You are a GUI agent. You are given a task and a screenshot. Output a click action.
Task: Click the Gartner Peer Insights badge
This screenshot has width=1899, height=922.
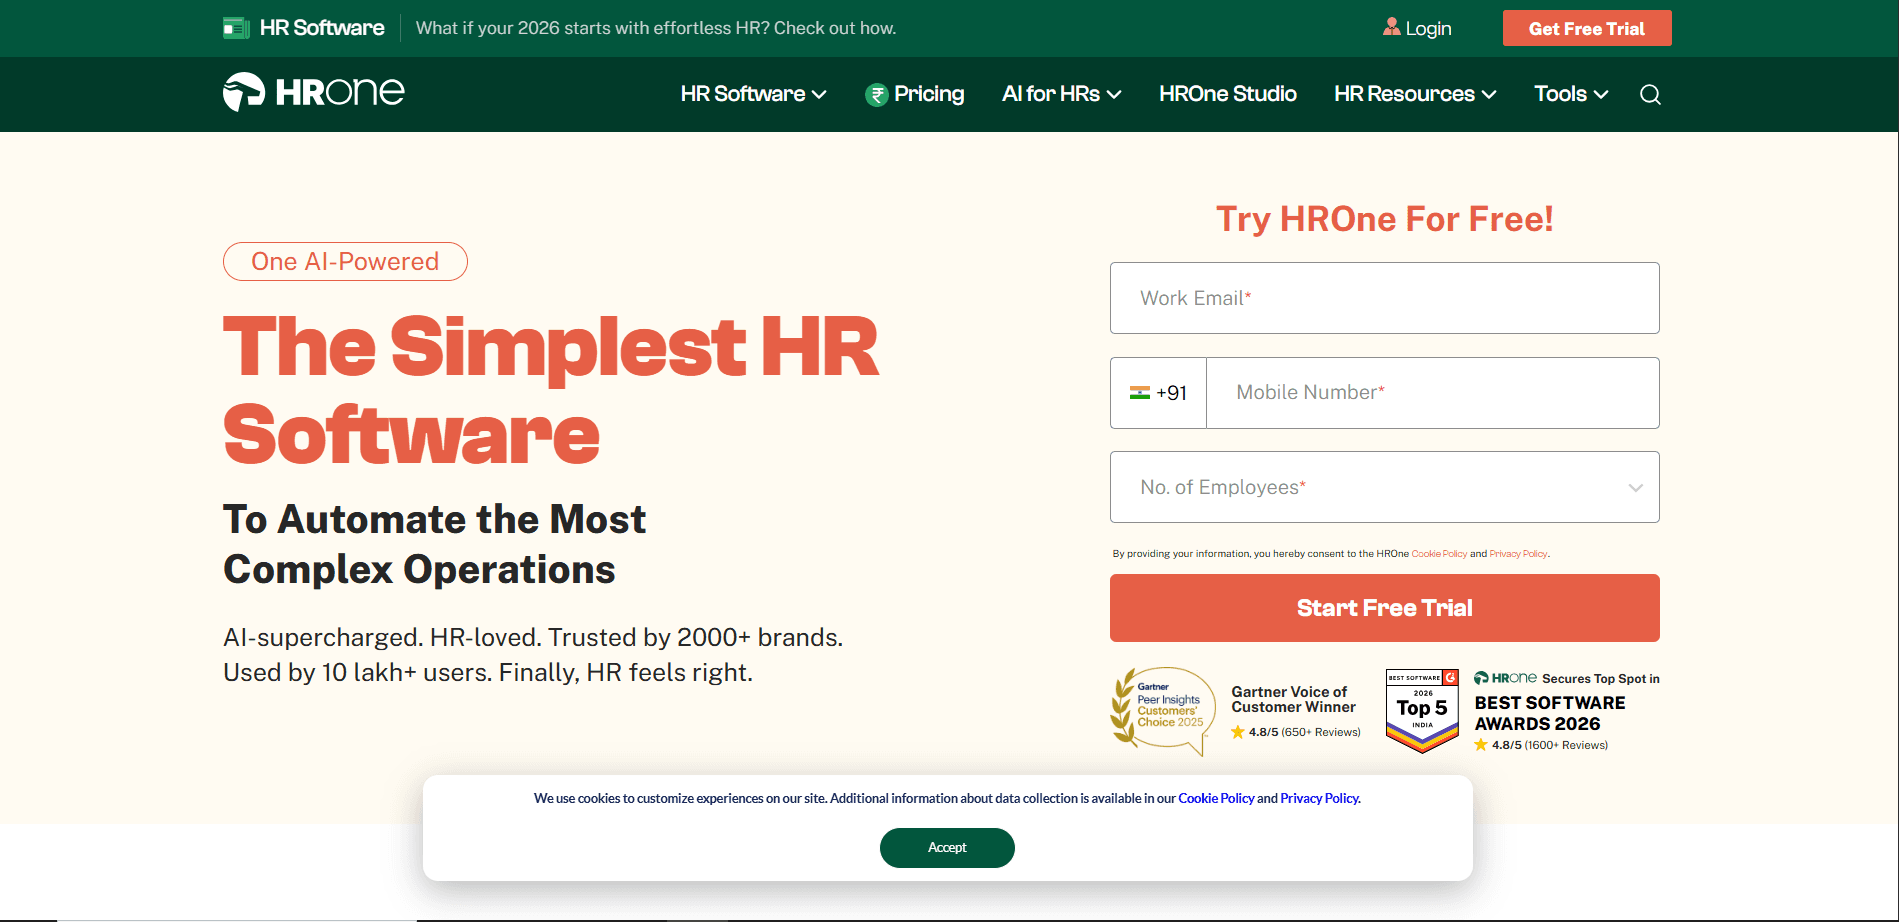tap(1162, 710)
